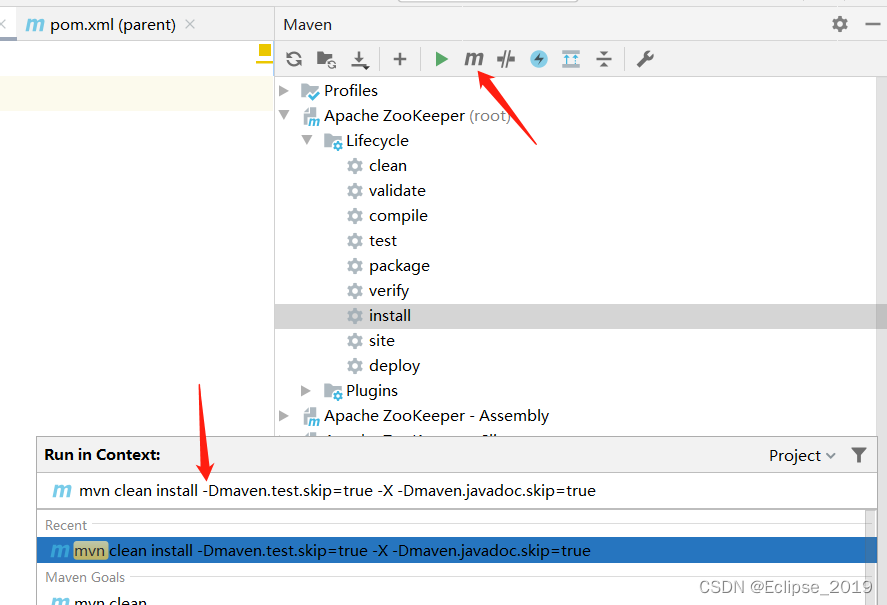
Task: Open Maven Settings wrench icon
Action: [645, 59]
